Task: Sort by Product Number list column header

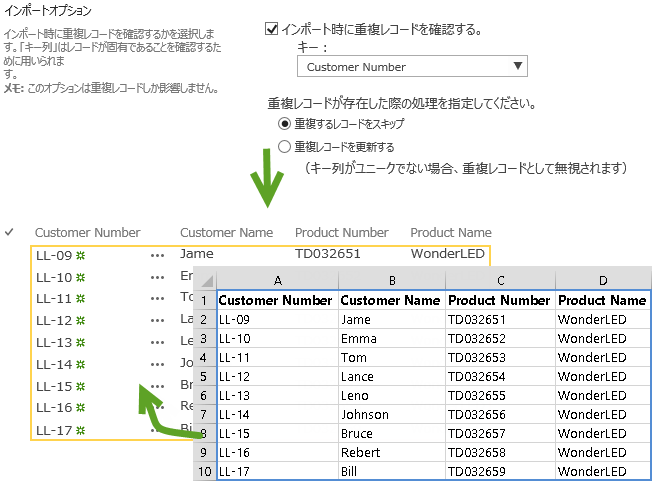Action: point(342,232)
